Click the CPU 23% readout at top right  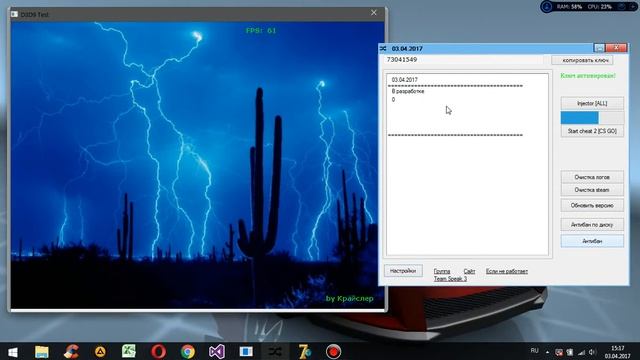point(600,7)
